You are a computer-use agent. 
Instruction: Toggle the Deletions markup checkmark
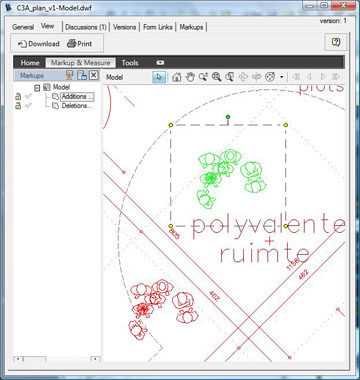click(29, 106)
